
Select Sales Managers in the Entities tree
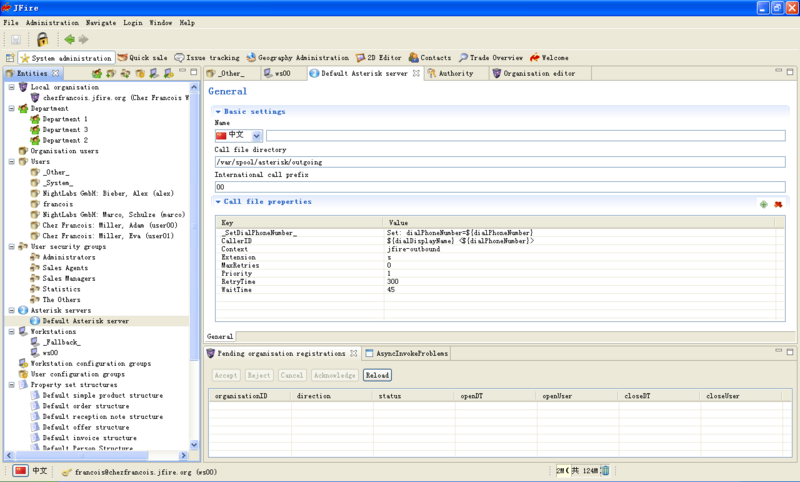point(69,278)
